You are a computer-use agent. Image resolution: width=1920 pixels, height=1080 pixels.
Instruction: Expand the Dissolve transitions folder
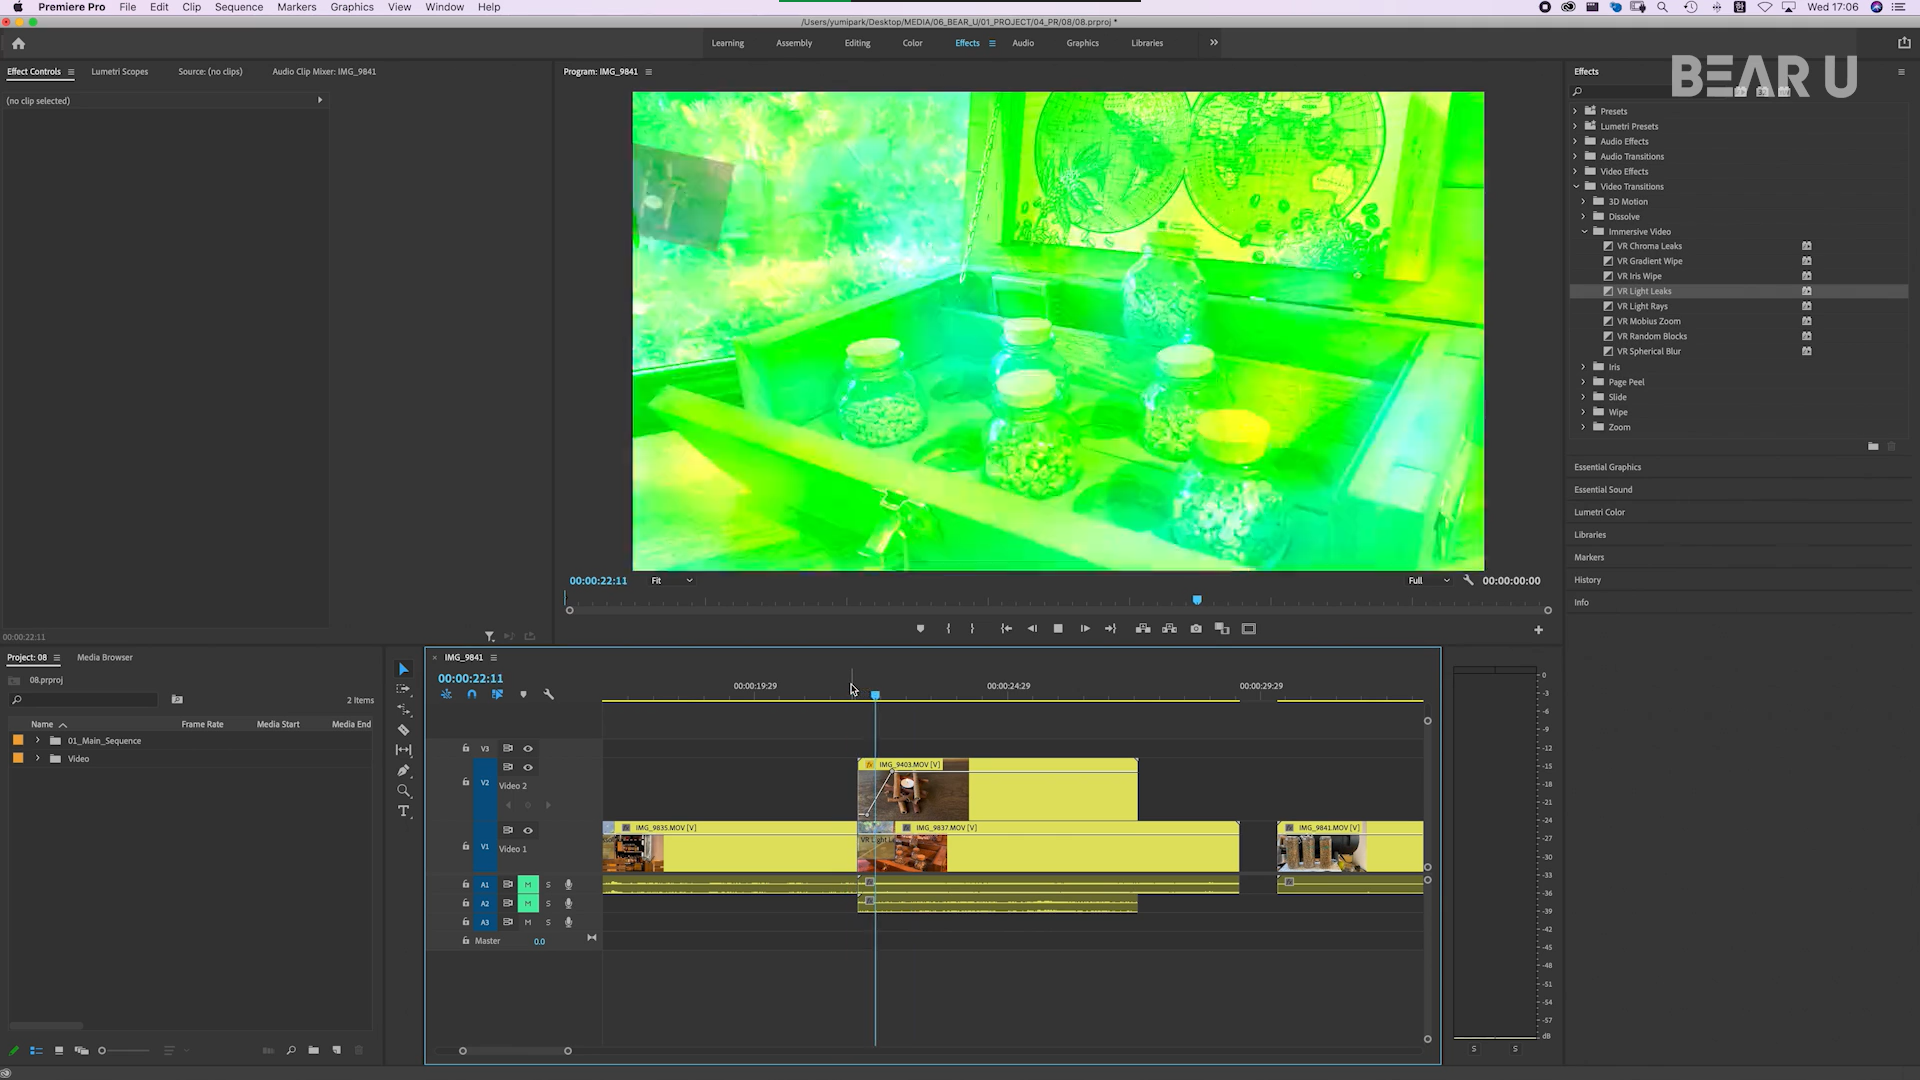1584,217
